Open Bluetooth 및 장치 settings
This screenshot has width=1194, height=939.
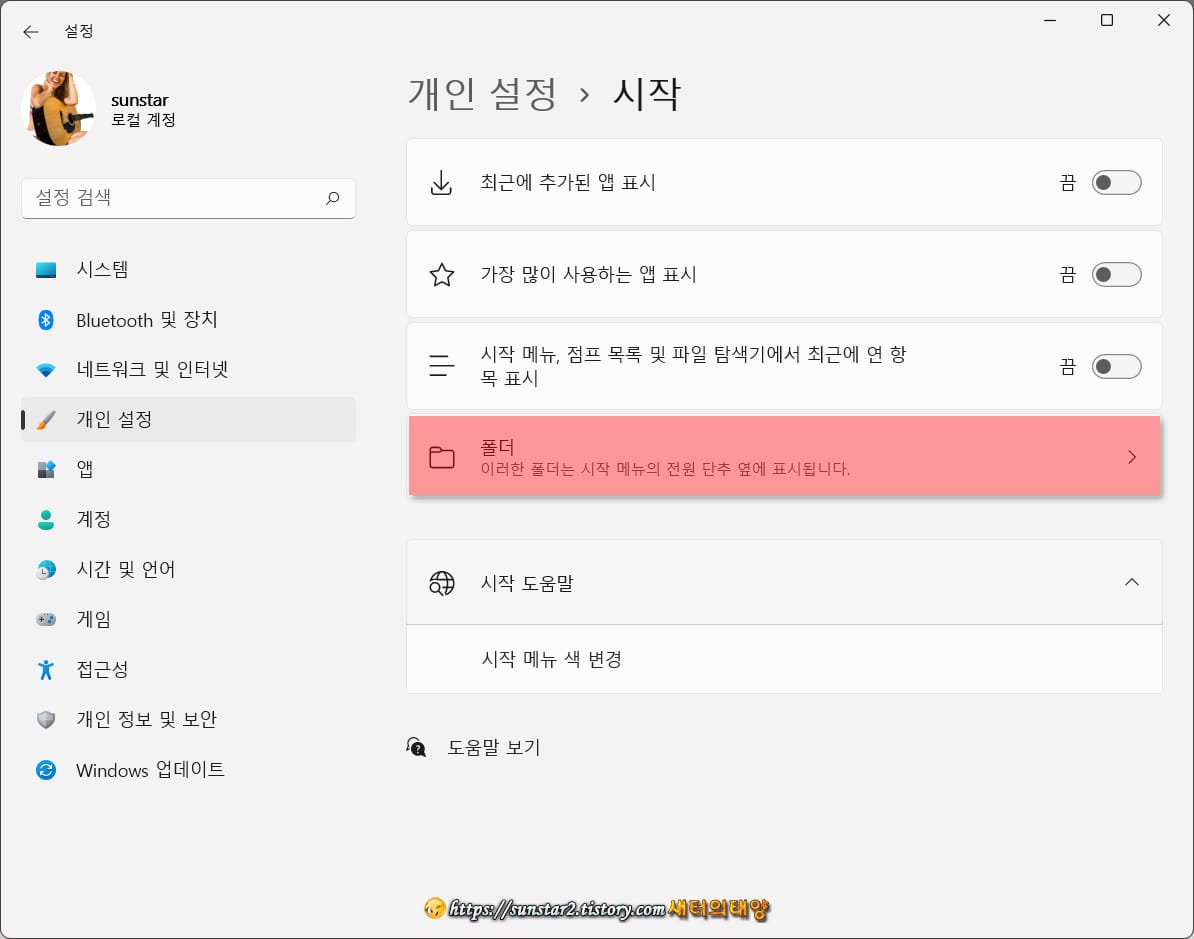tap(45, 320)
